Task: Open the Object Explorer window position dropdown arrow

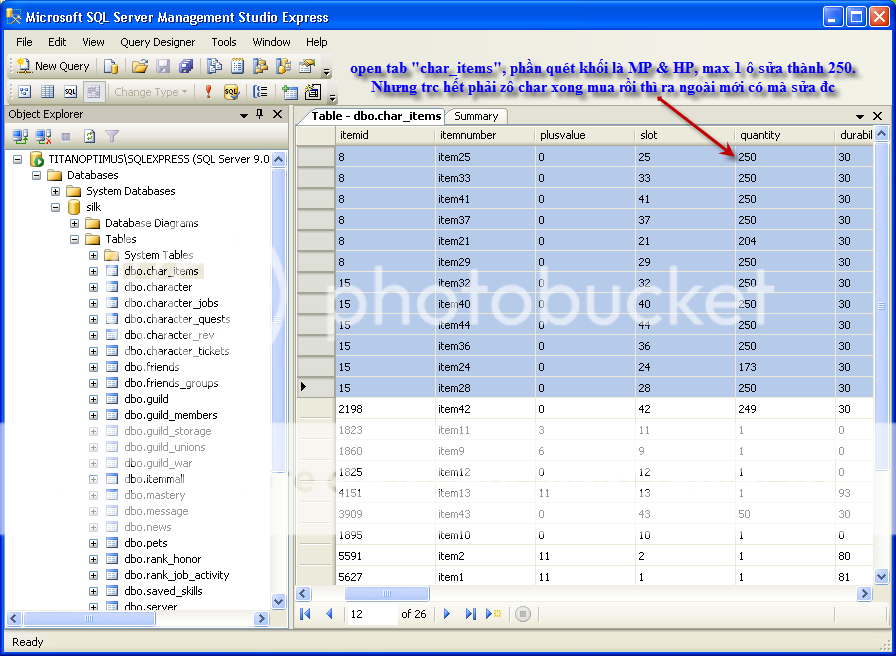Action: pos(244,115)
